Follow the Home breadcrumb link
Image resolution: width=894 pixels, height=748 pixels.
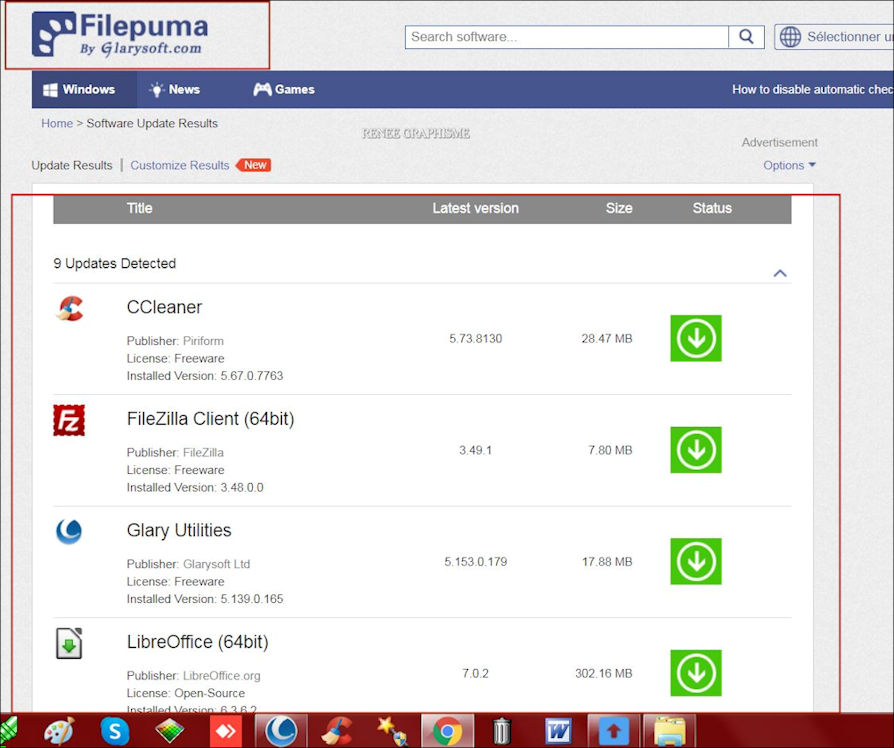click(57, 123)
